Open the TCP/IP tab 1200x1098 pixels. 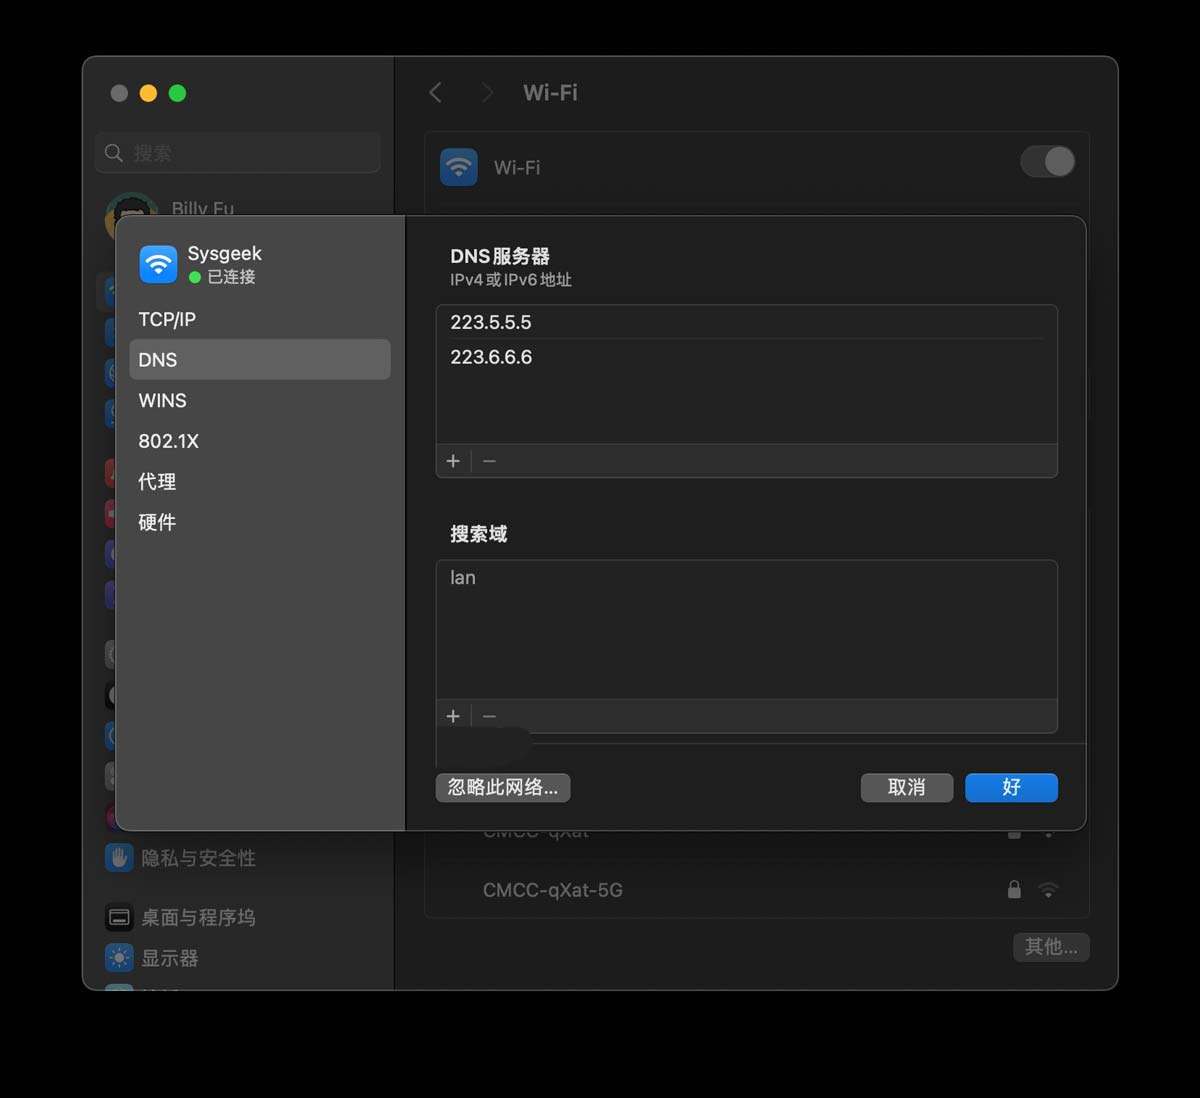pyautogui.click(x=167, y=319)
